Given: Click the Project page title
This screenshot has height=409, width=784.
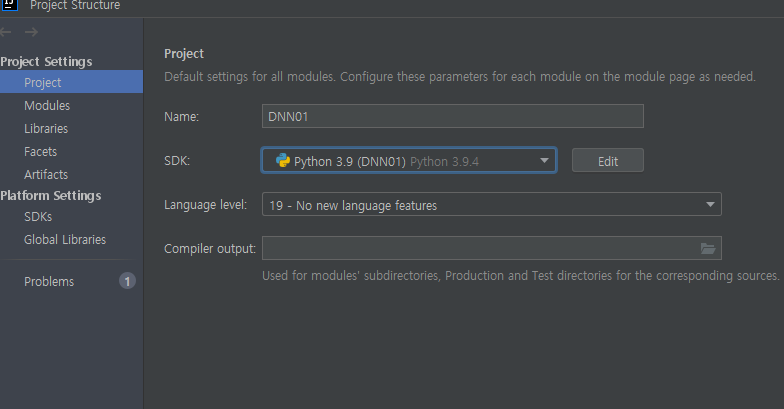Looking at the screenshot, I should tap(184, 54).
